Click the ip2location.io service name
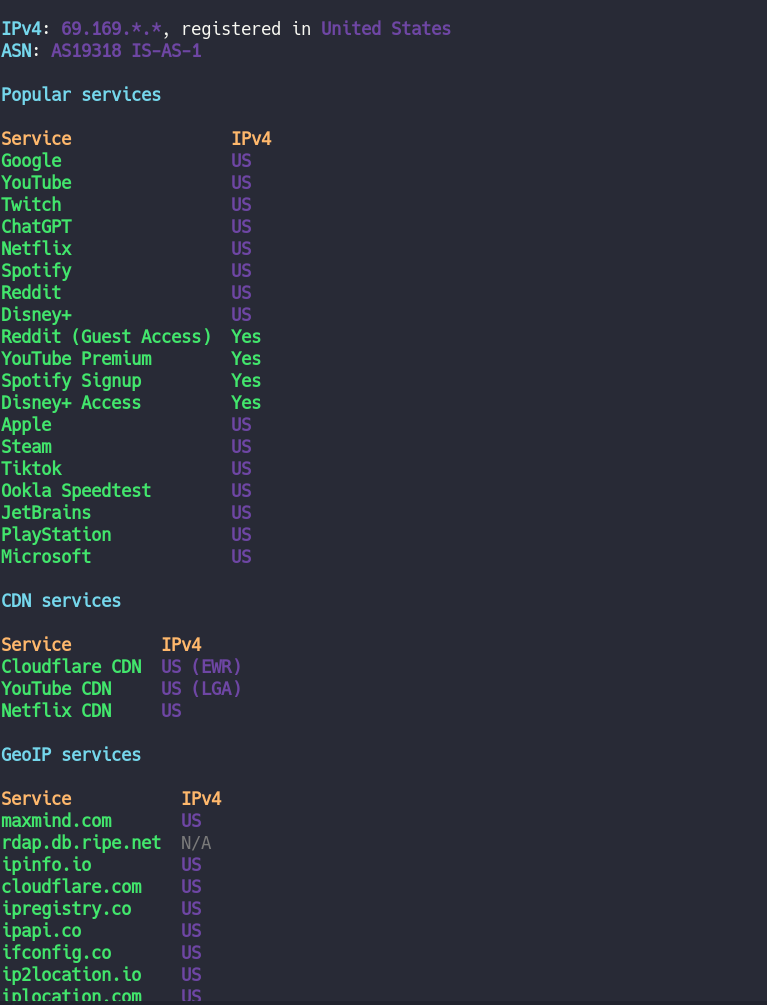 coord(71,975)
